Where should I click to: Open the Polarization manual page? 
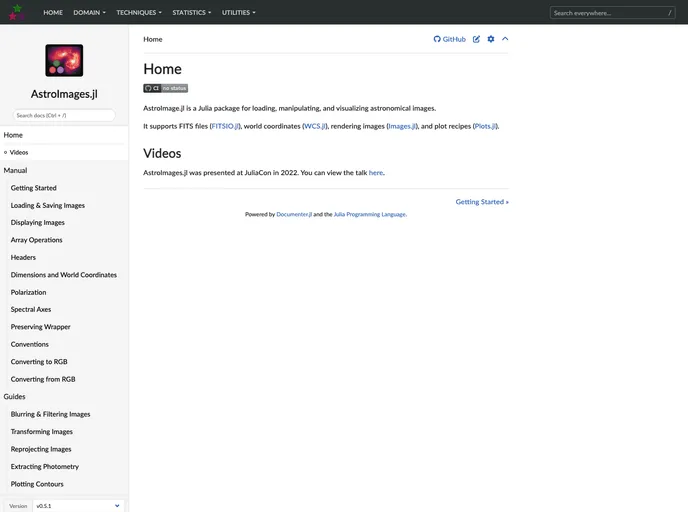[x=29, y=292]
